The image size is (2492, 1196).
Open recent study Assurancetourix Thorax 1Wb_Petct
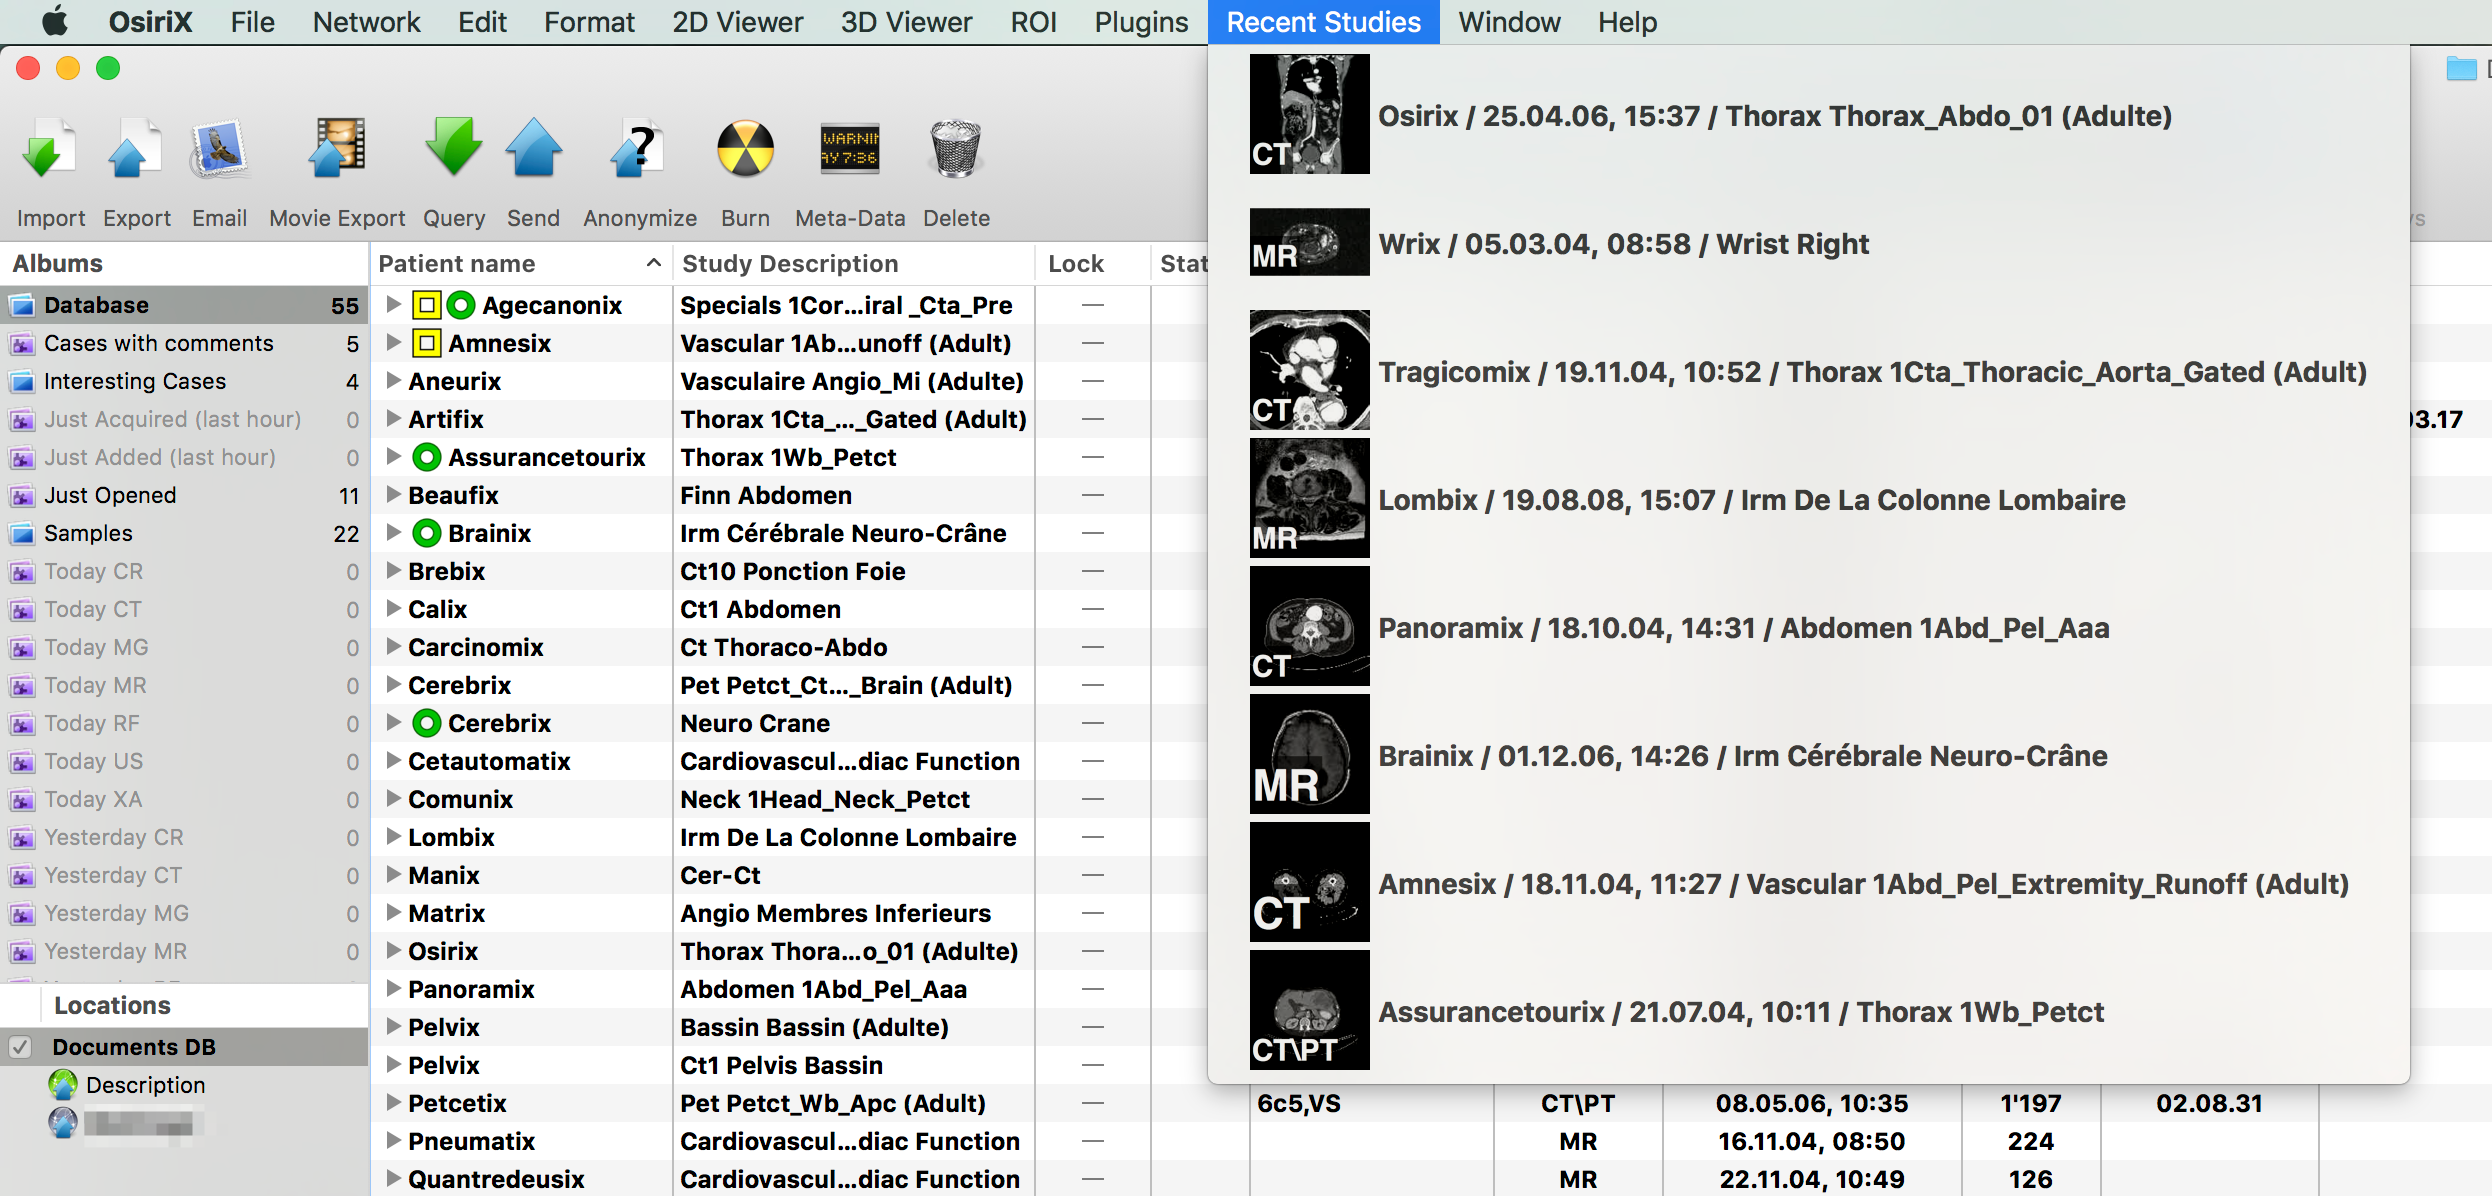click(x=1809, y=1012)
